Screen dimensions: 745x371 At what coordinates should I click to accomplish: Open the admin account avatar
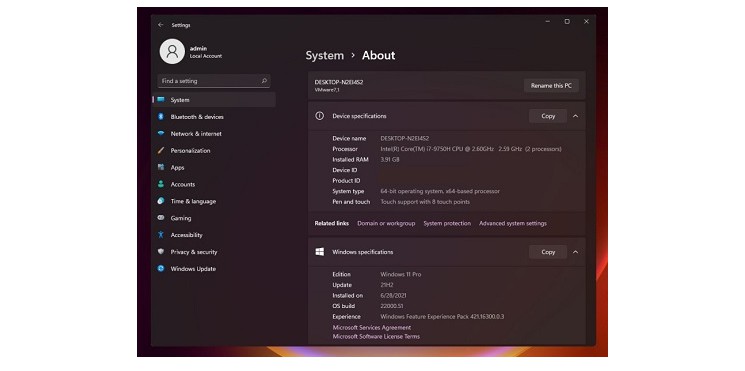[x=172, y=51]
